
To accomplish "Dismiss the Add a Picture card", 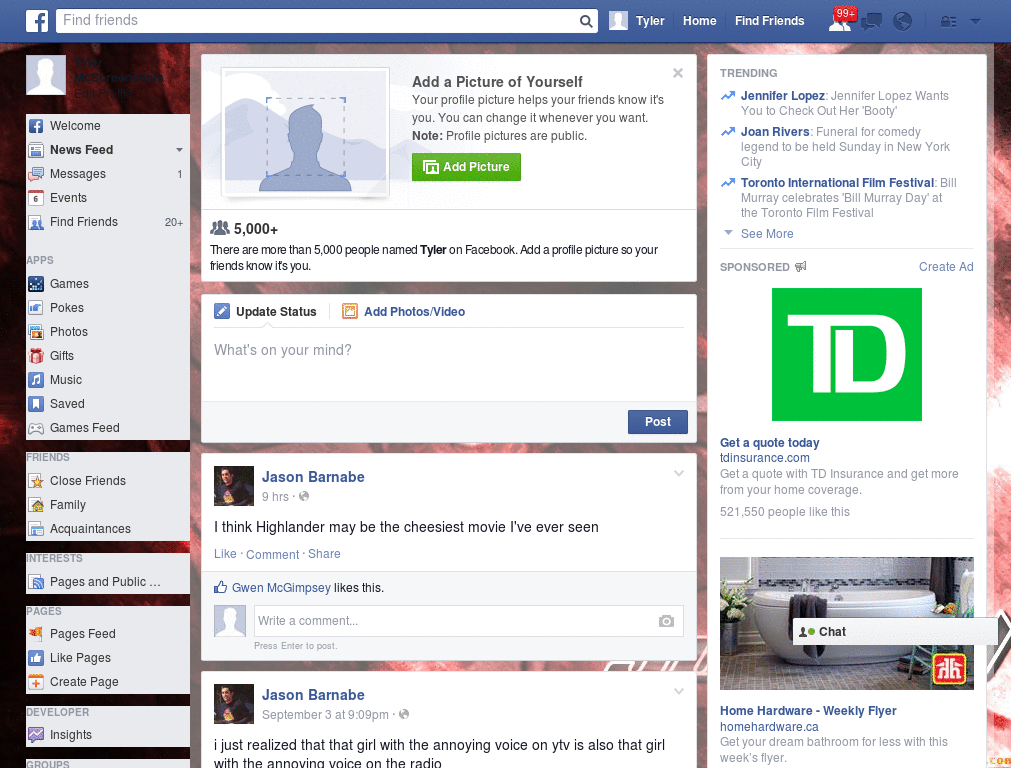I will pyautogui.click(x=678, y=73).
